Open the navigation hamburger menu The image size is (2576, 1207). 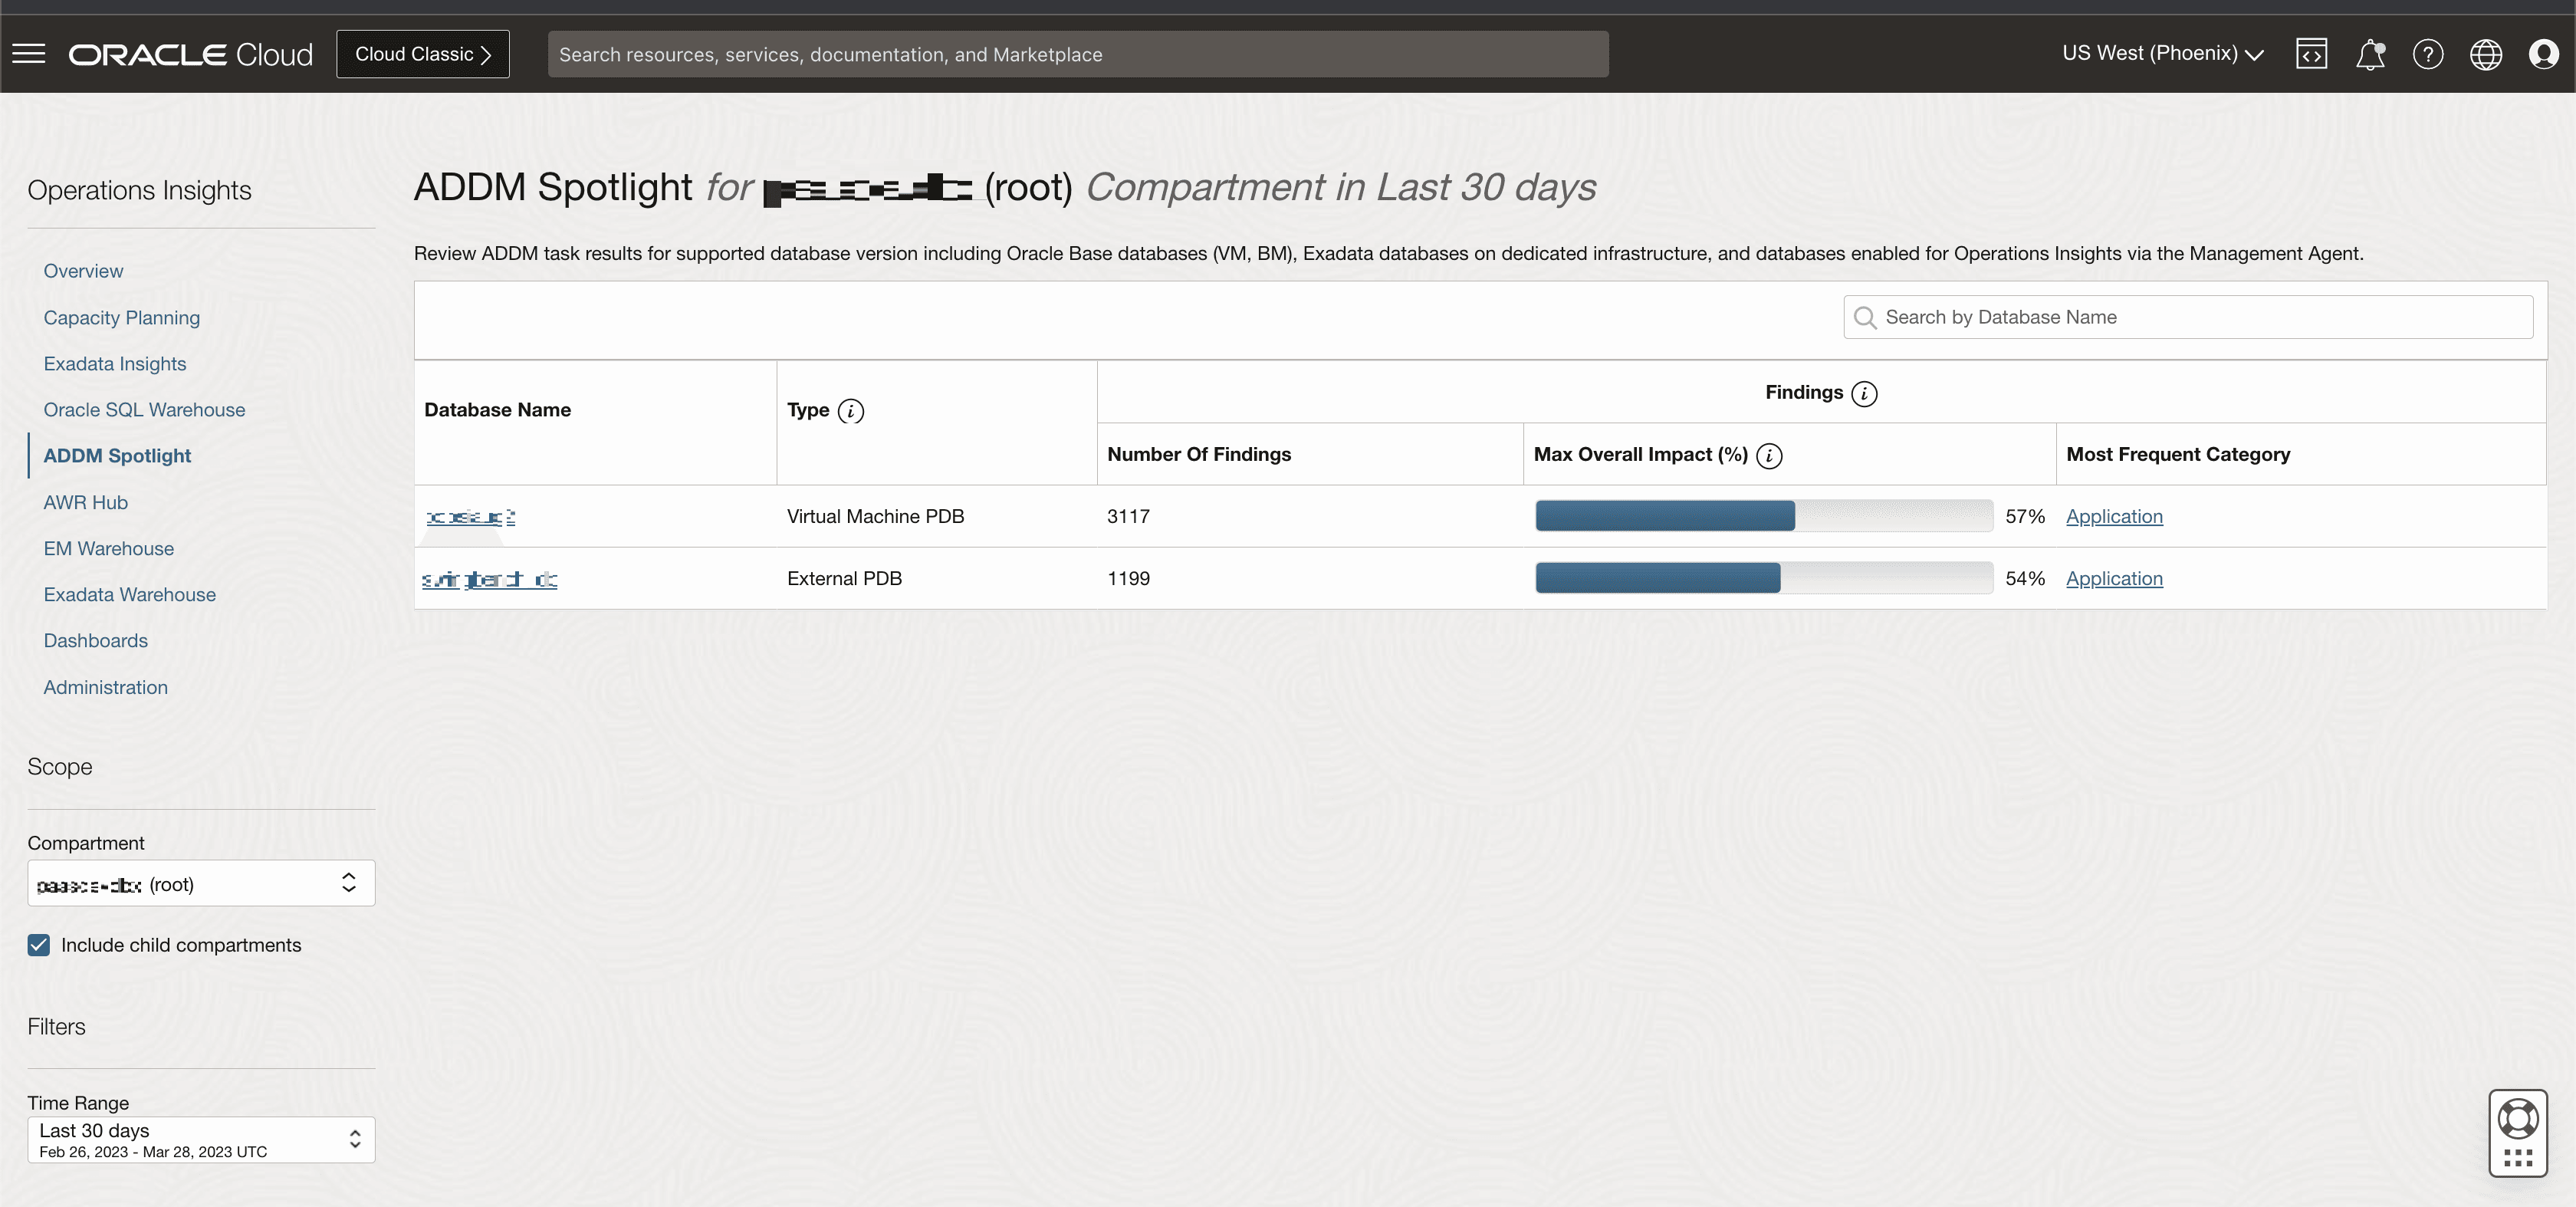click(29, 53)
